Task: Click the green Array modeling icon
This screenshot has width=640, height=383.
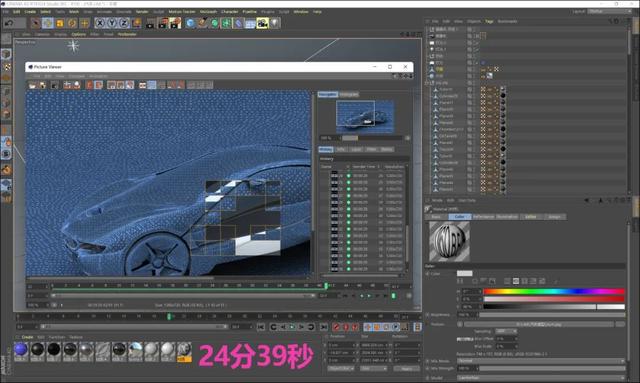Action: (226, 23)
